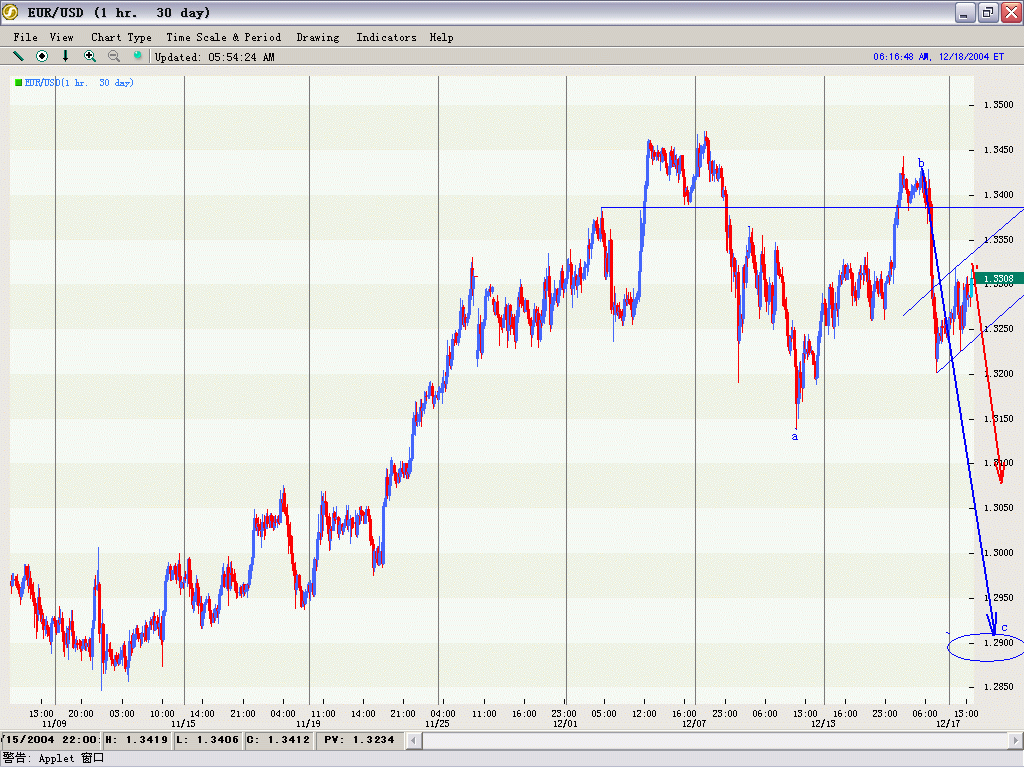This screenshot has height=768, width=1024.
Task: Click the application logo in title bar
Action: 10,12
